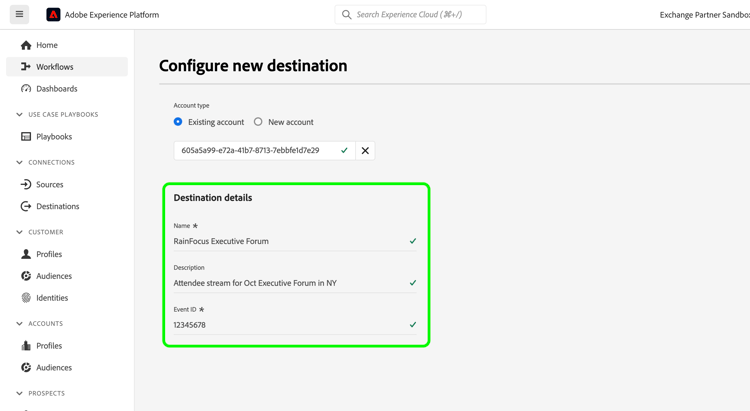Collapse the Customer section chevron

tap(19, 232)
